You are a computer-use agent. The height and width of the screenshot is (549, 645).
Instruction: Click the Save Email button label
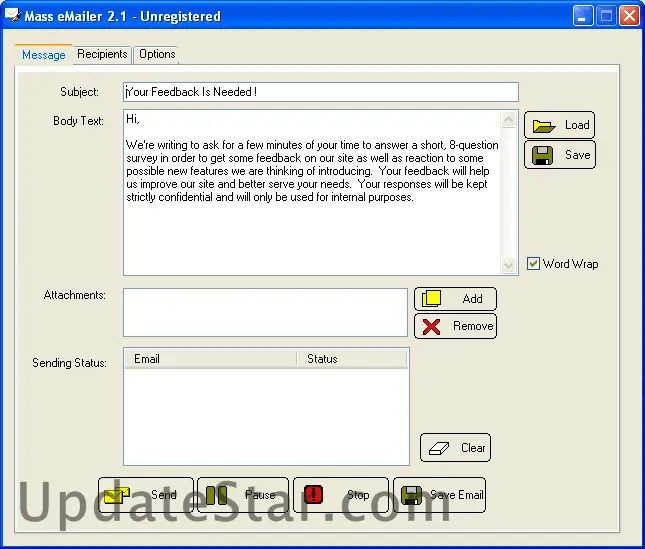coord(457,494)
